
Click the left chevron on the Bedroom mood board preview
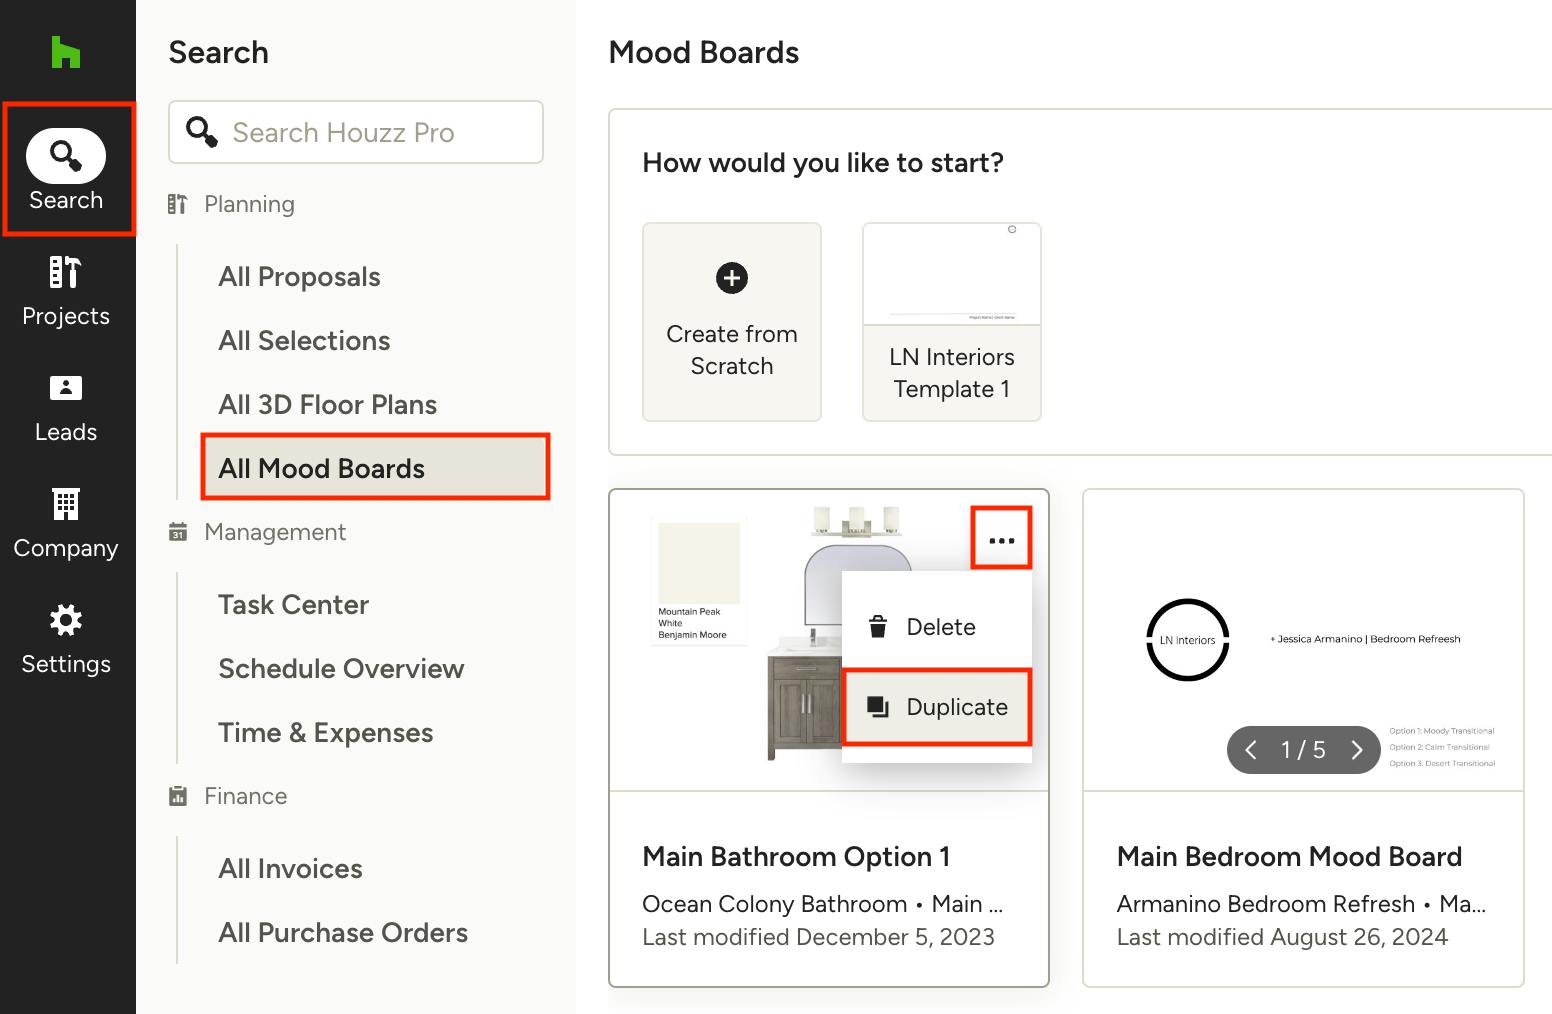click(1251, 749)
